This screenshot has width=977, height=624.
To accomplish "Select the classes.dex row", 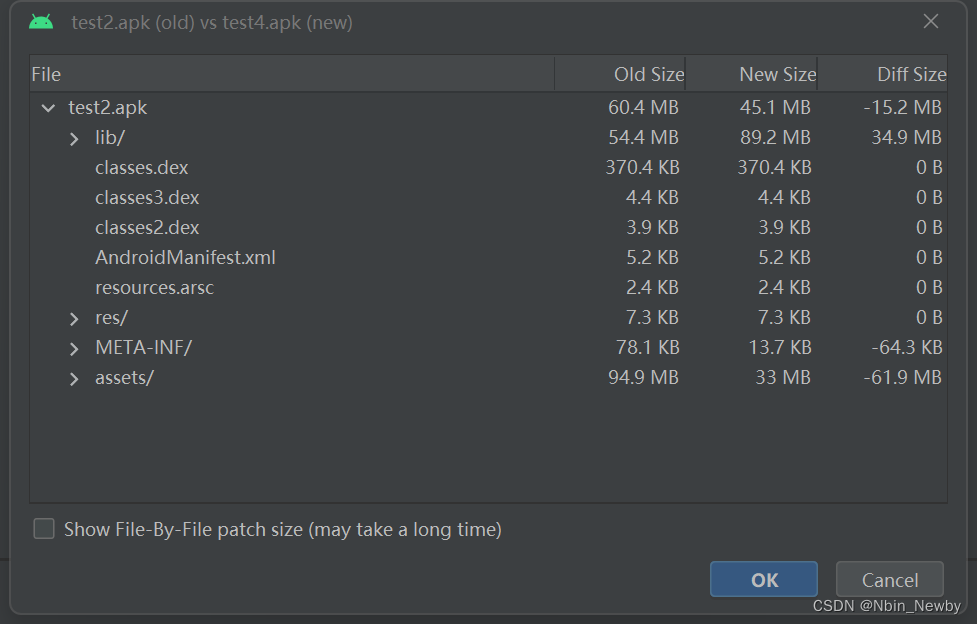I will point(142,168).
